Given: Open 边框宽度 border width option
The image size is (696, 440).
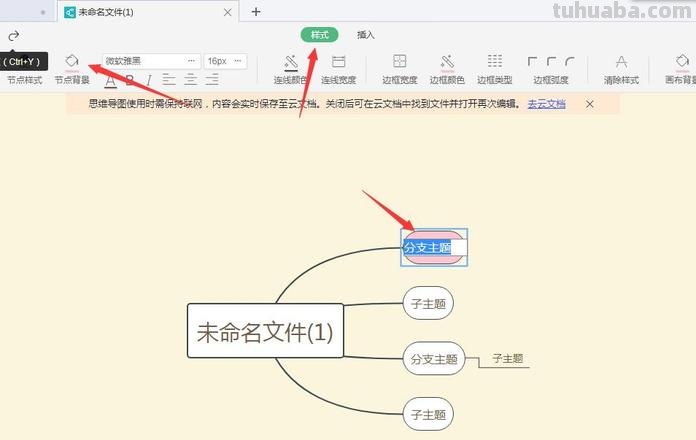Looking at the screenshot, I should [x=399, y=69].
